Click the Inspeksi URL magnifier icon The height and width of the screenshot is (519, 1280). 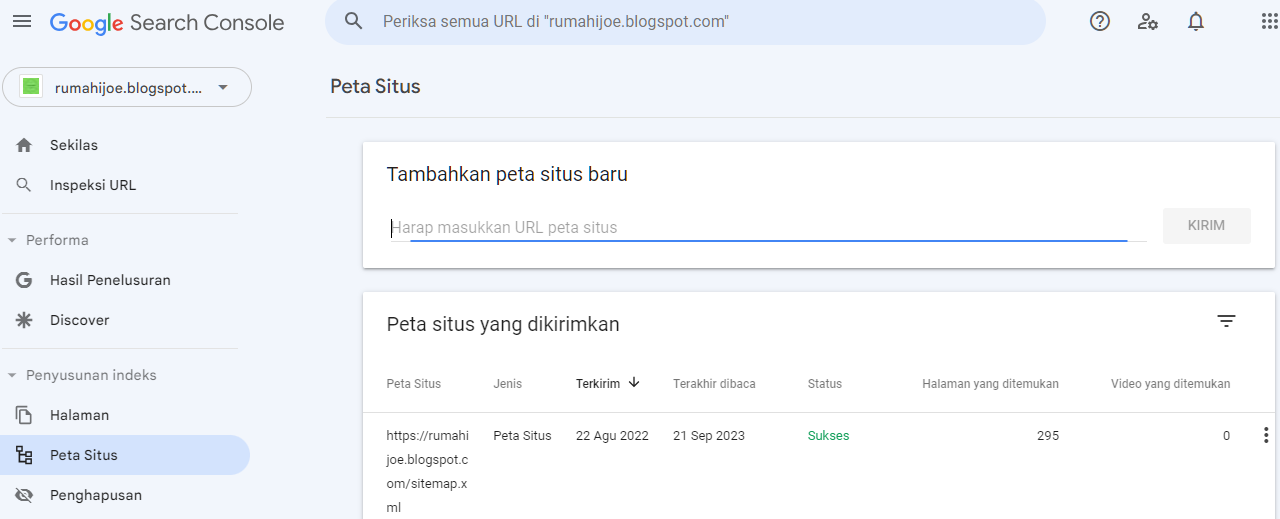click(x=24, y=185)
